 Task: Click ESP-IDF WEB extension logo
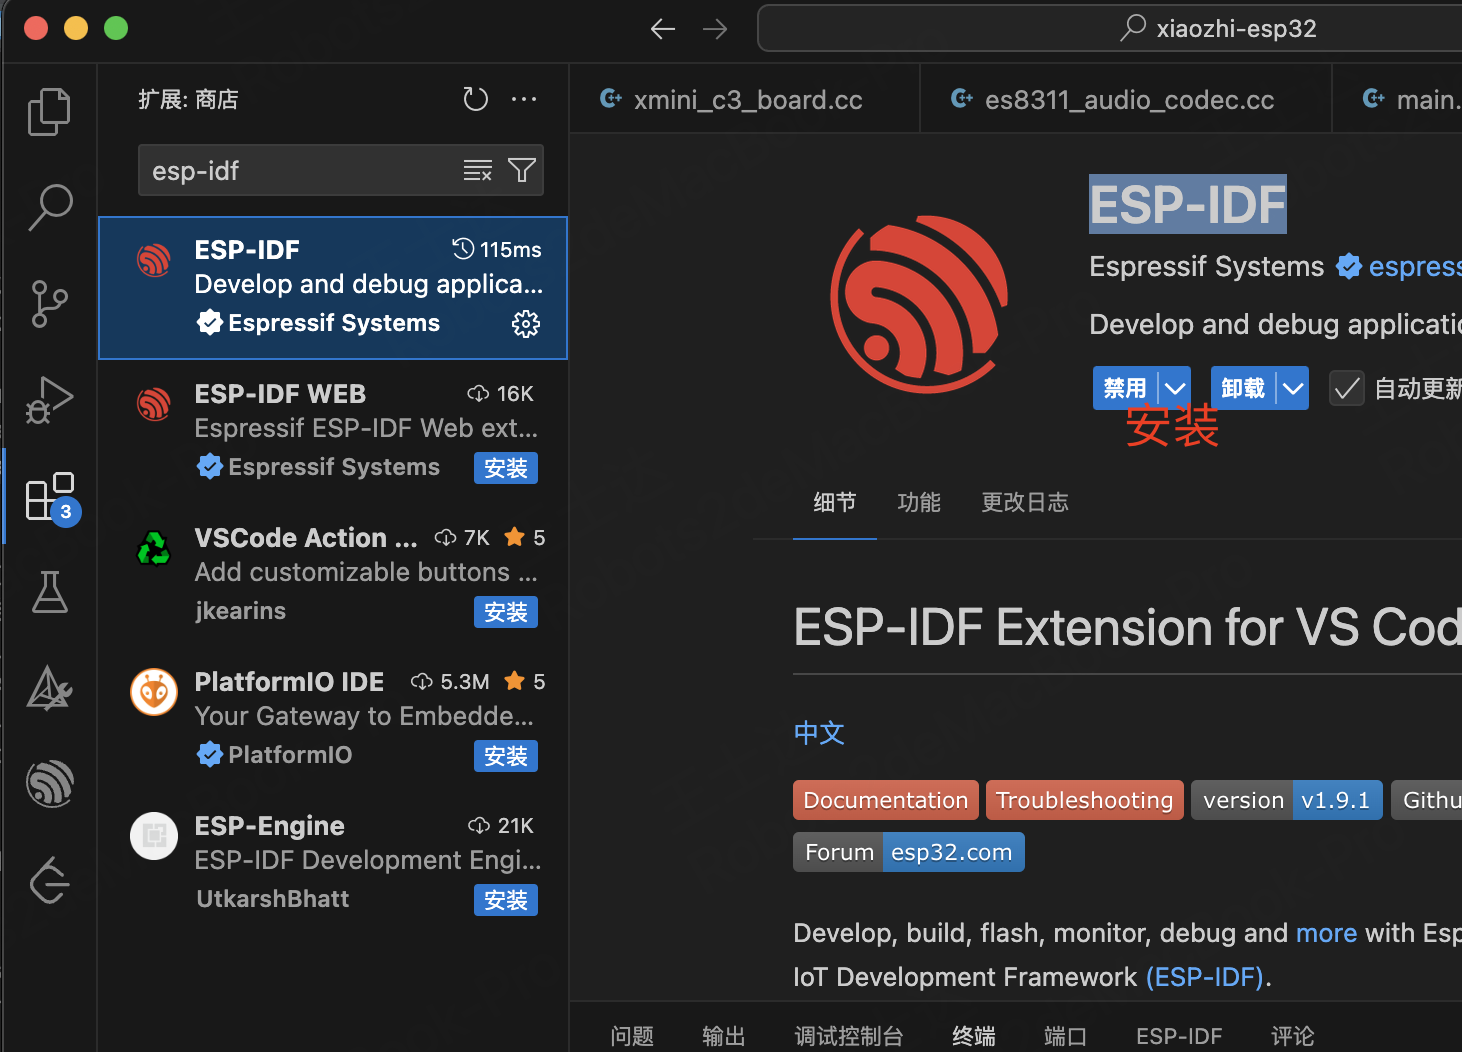click(154, 404)
